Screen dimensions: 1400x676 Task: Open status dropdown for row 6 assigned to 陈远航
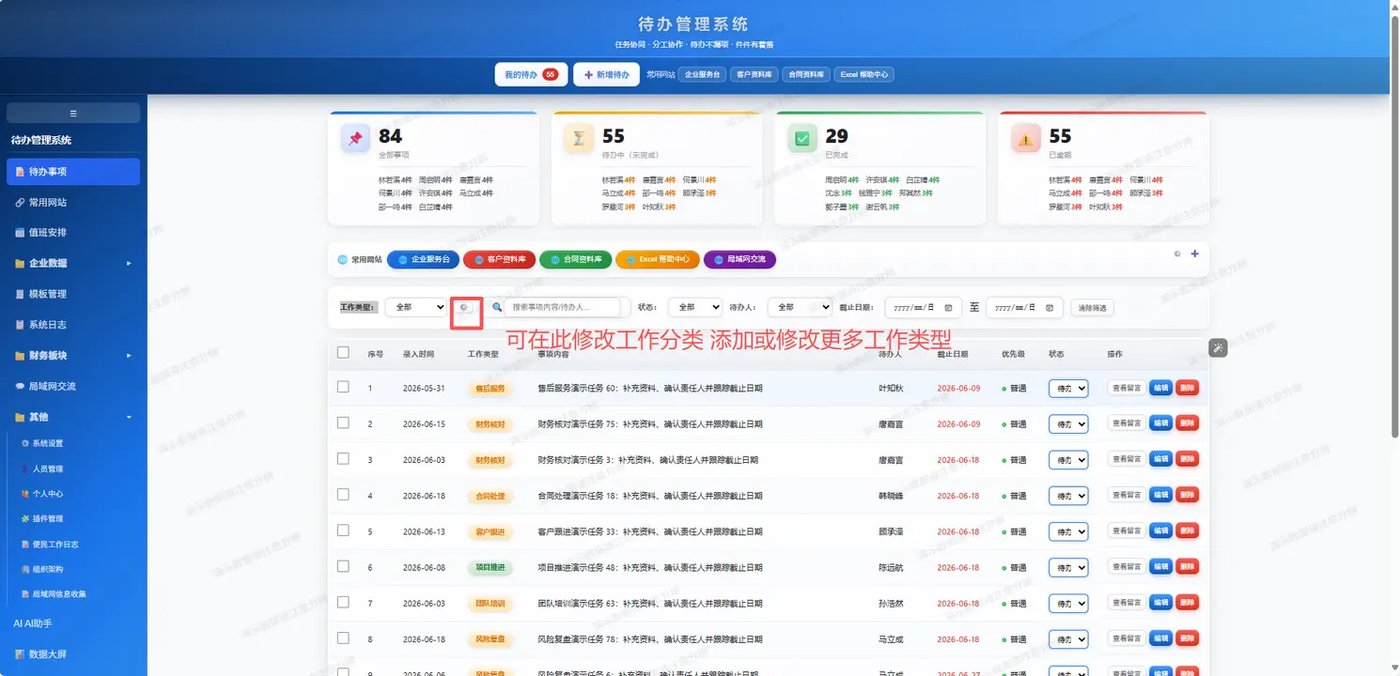pos(1068,568)
